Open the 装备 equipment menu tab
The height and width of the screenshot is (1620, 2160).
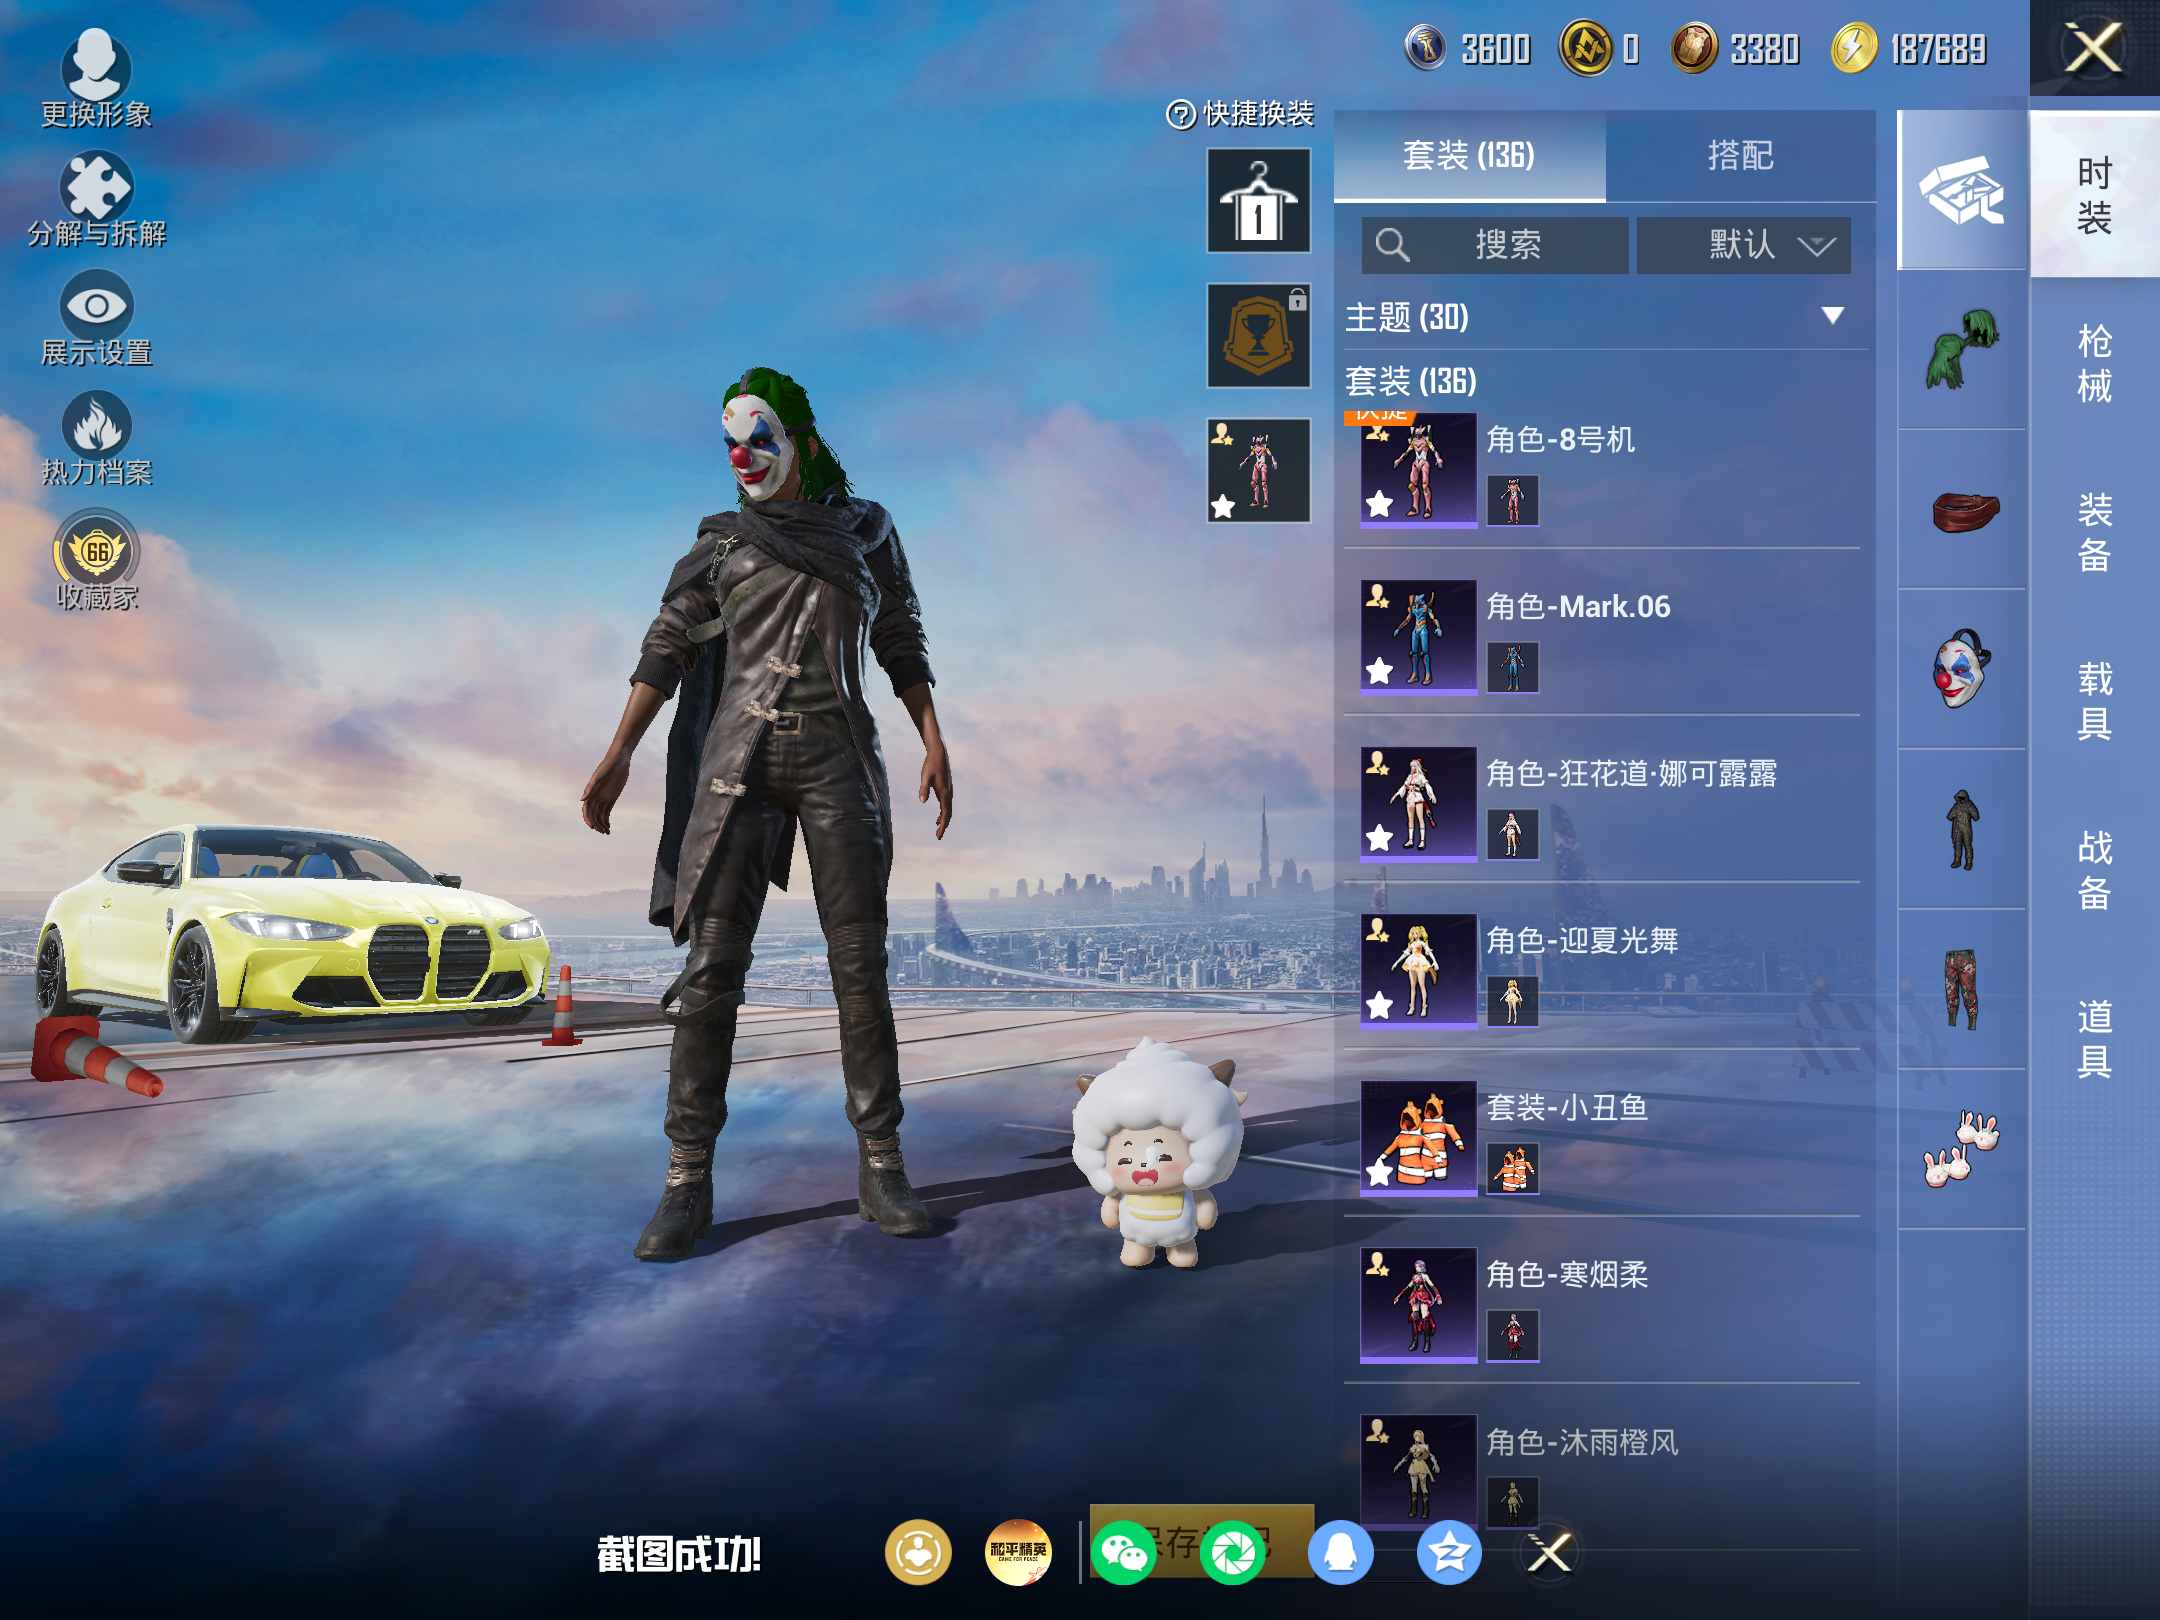click(x=2095, y=533)
